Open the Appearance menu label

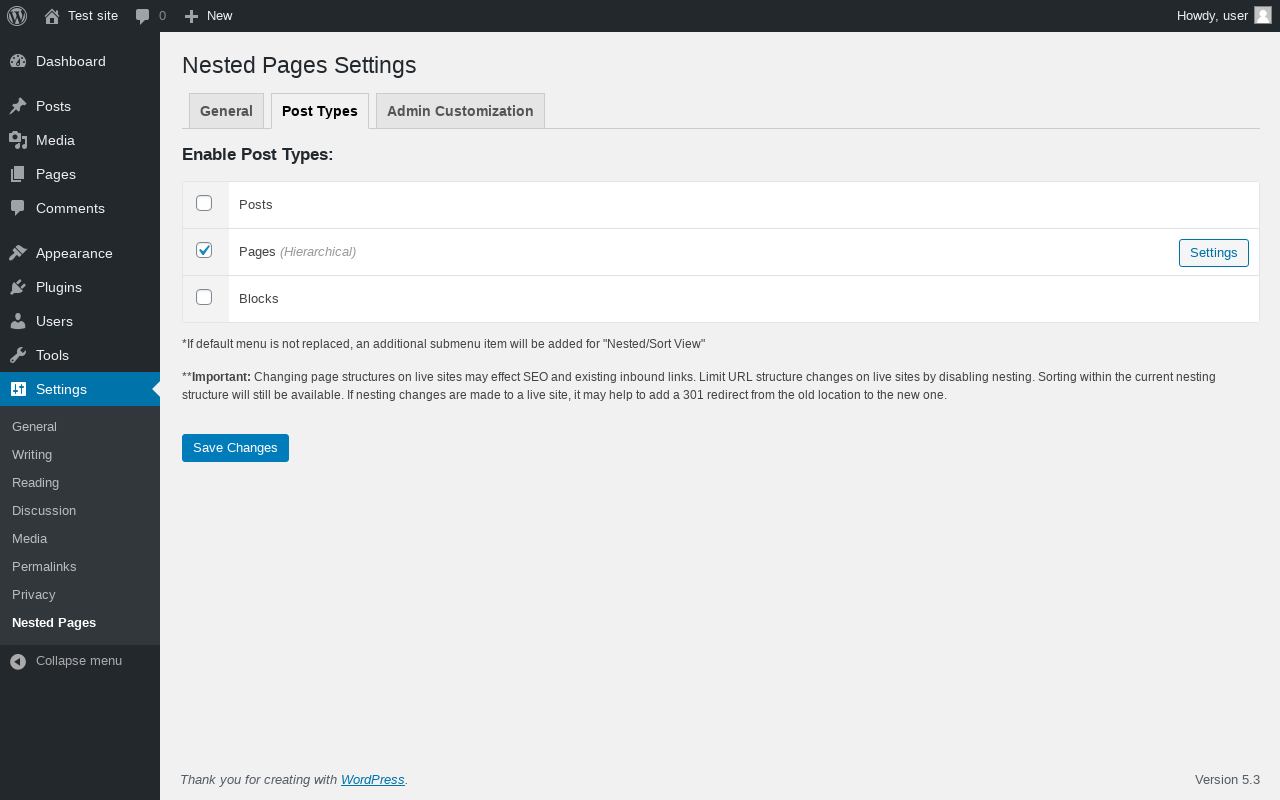[74, 253]
